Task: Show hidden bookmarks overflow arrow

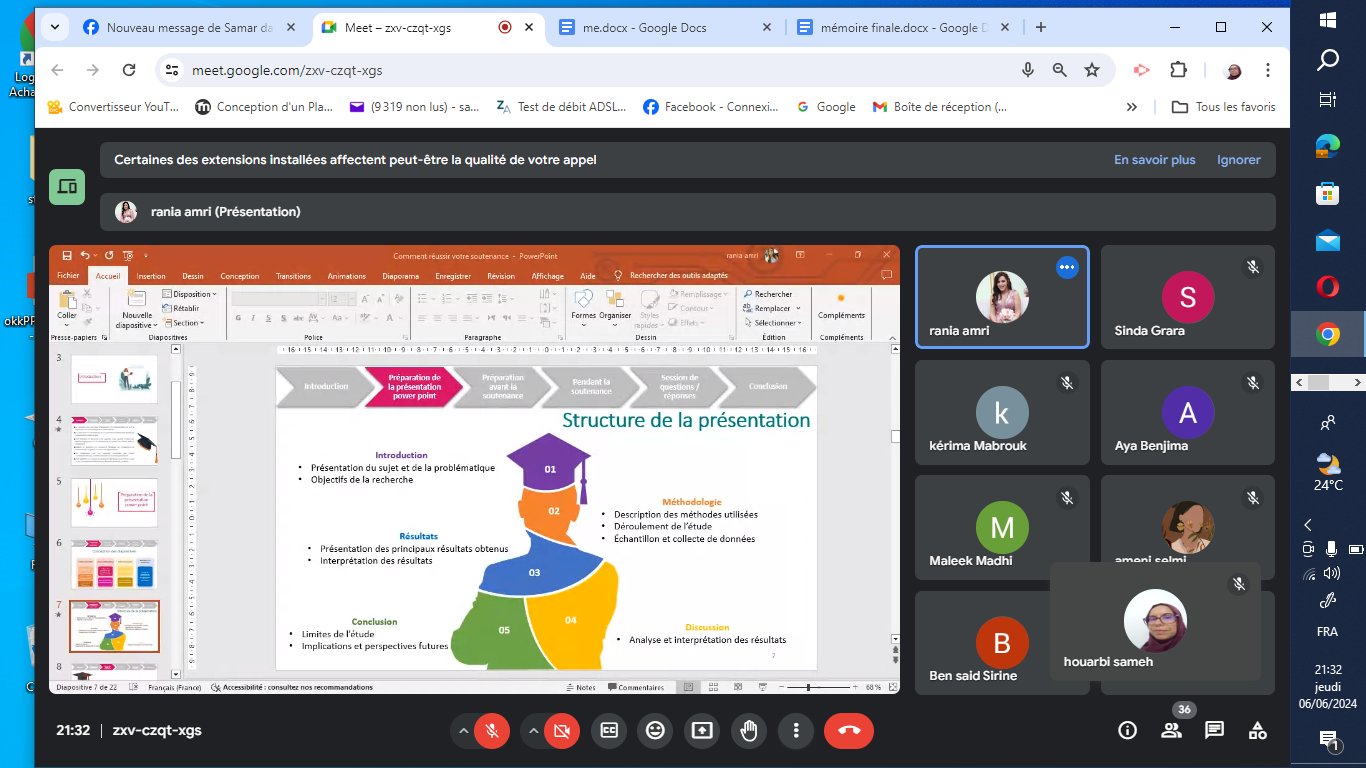Action: pyautogui.click(x=1132, y=107)
